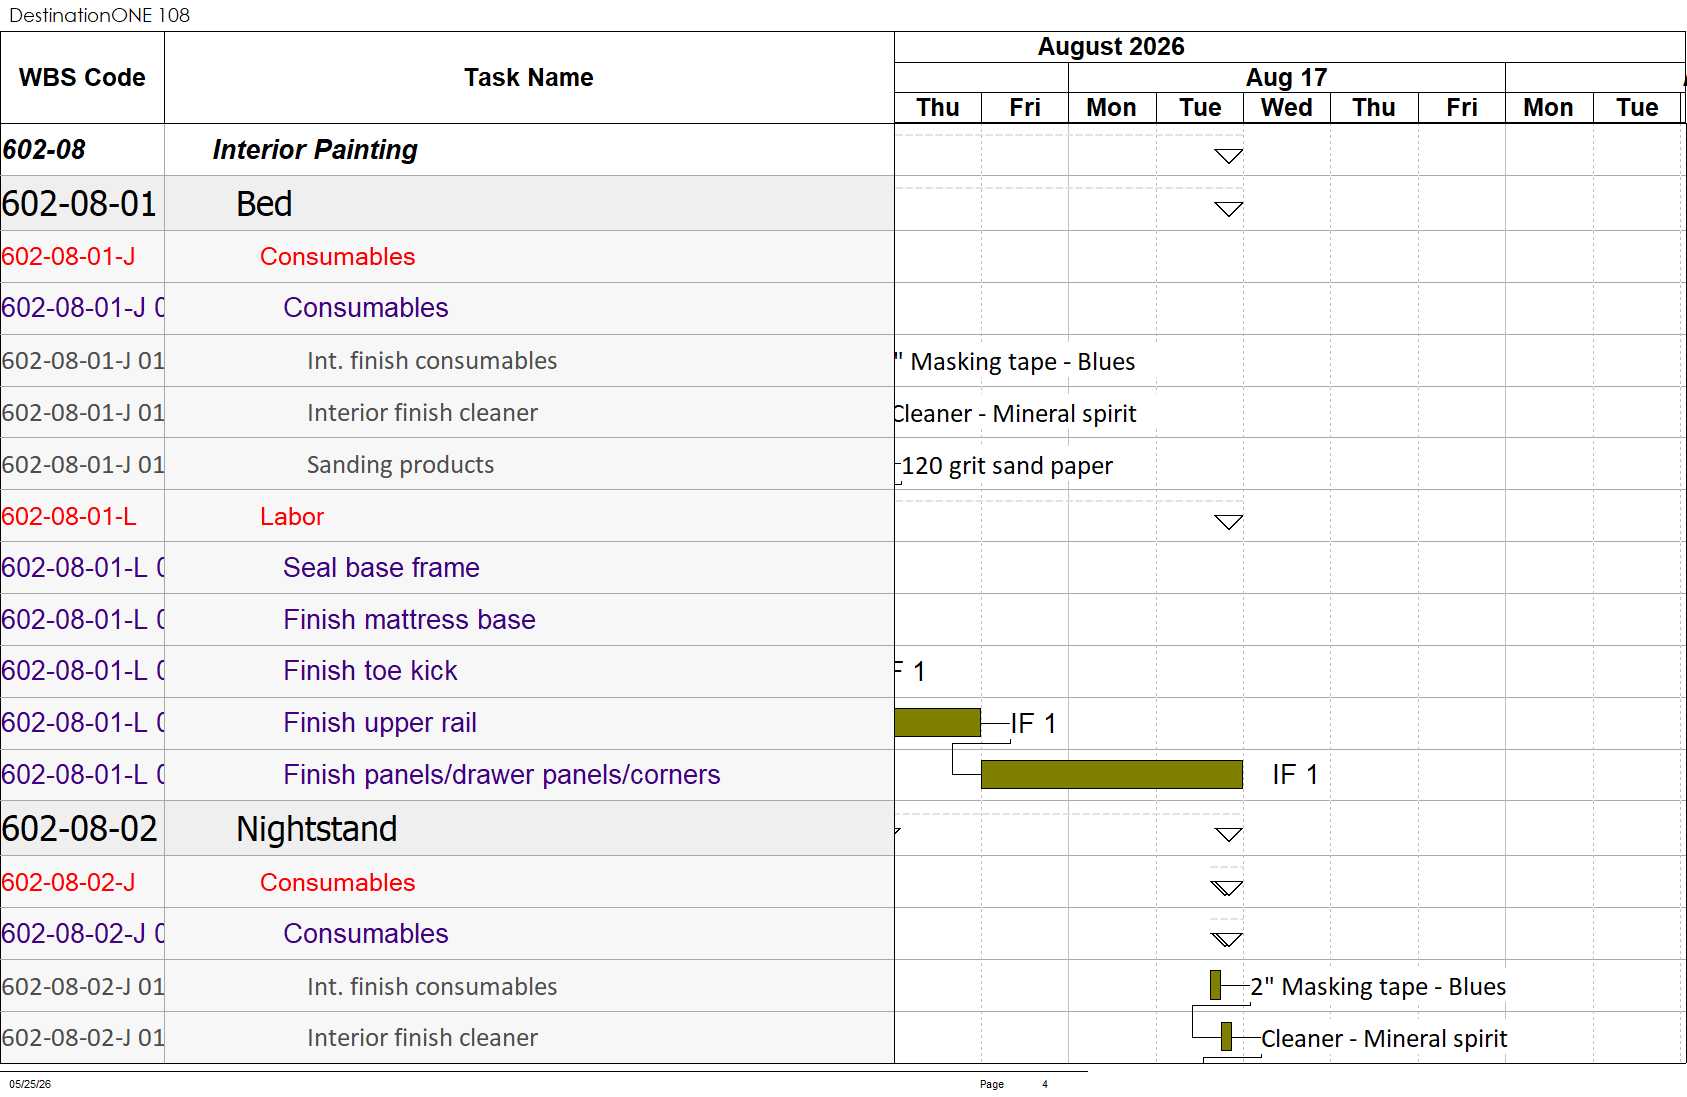Viewport: 1687px width, 1097px height.
Task: Select the Finish panels/drawer panels/corners Gantt bar
Action: click(1112, 774)
